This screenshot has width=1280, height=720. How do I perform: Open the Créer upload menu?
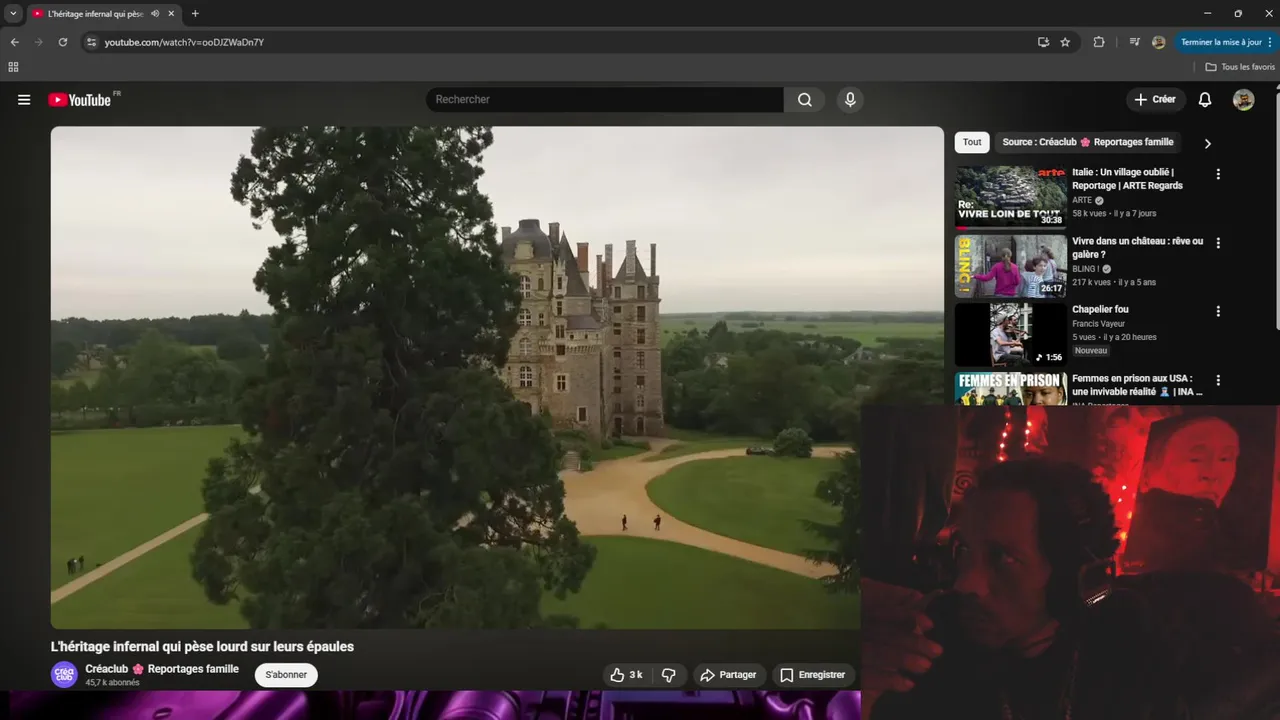(1155, 100)
